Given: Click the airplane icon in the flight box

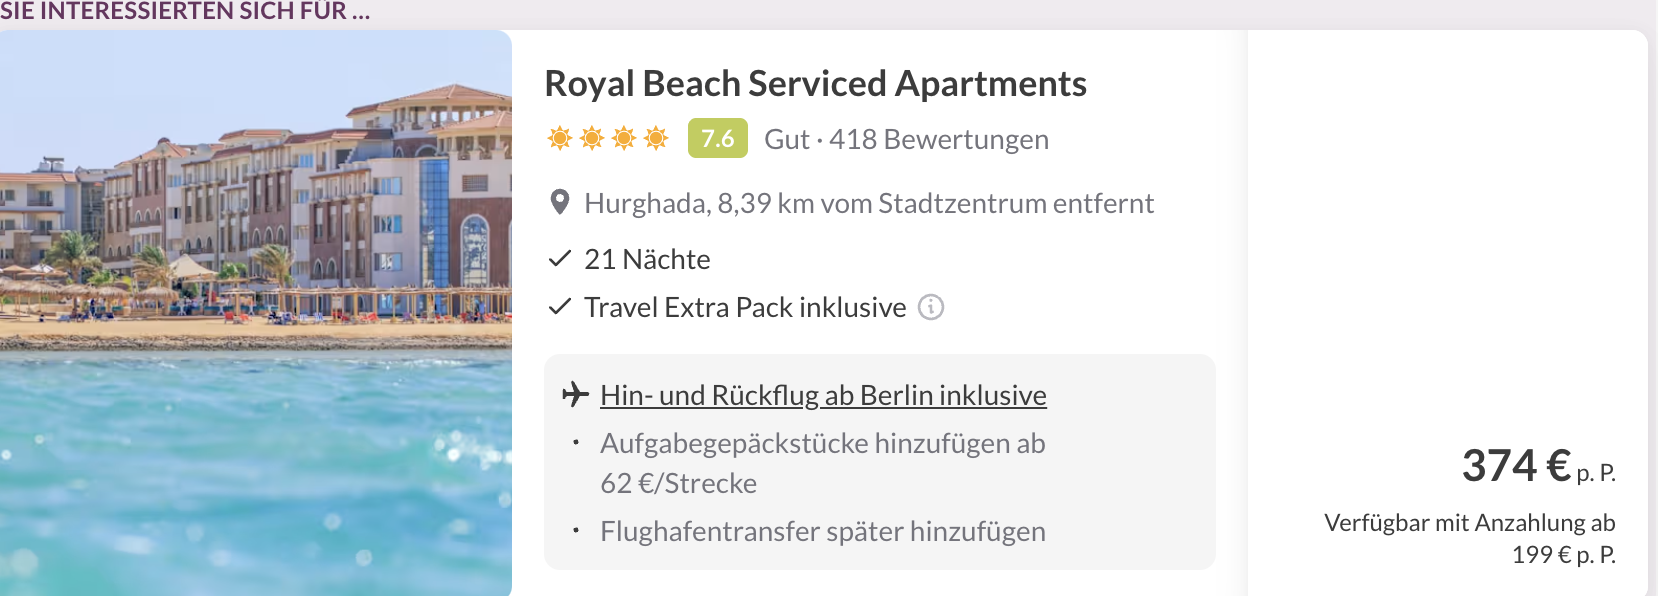Looking at the screenshot, I should pyautogui.click(x=575, y=395).
